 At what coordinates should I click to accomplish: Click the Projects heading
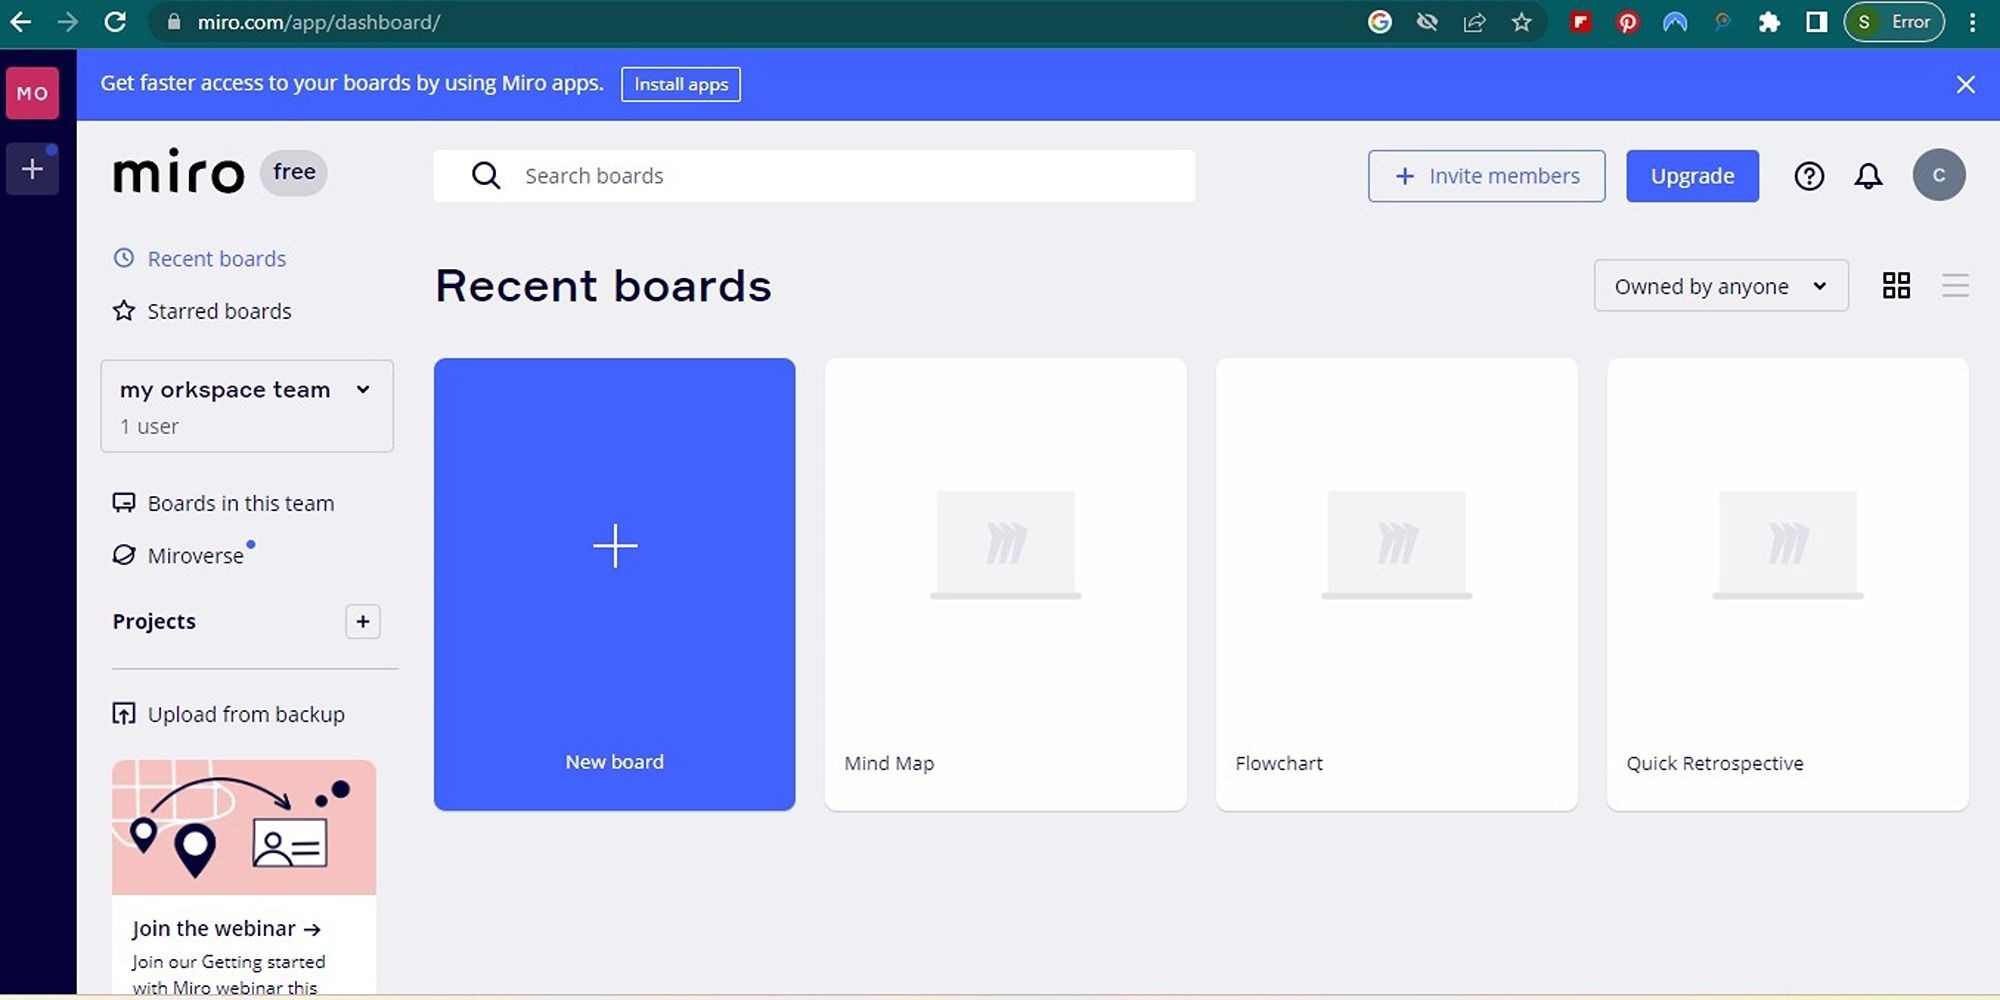click(154, 622)
